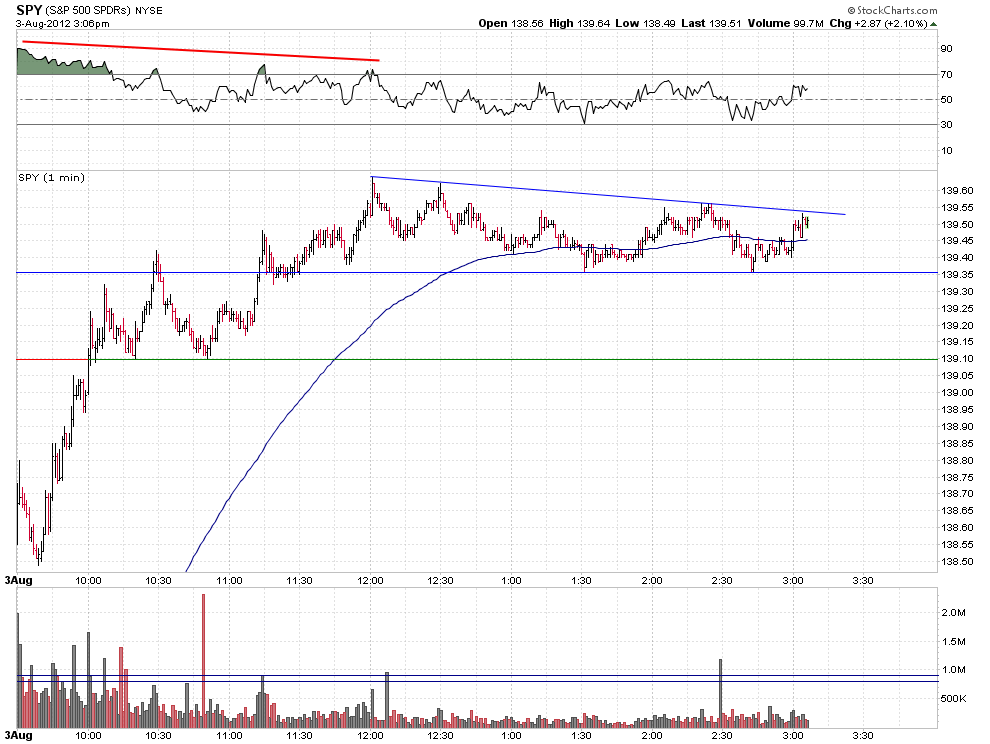The height and width of the screenshot is (744, 990).
Task: Click the price axis label 139.60
Action: [x=957, y=191]
